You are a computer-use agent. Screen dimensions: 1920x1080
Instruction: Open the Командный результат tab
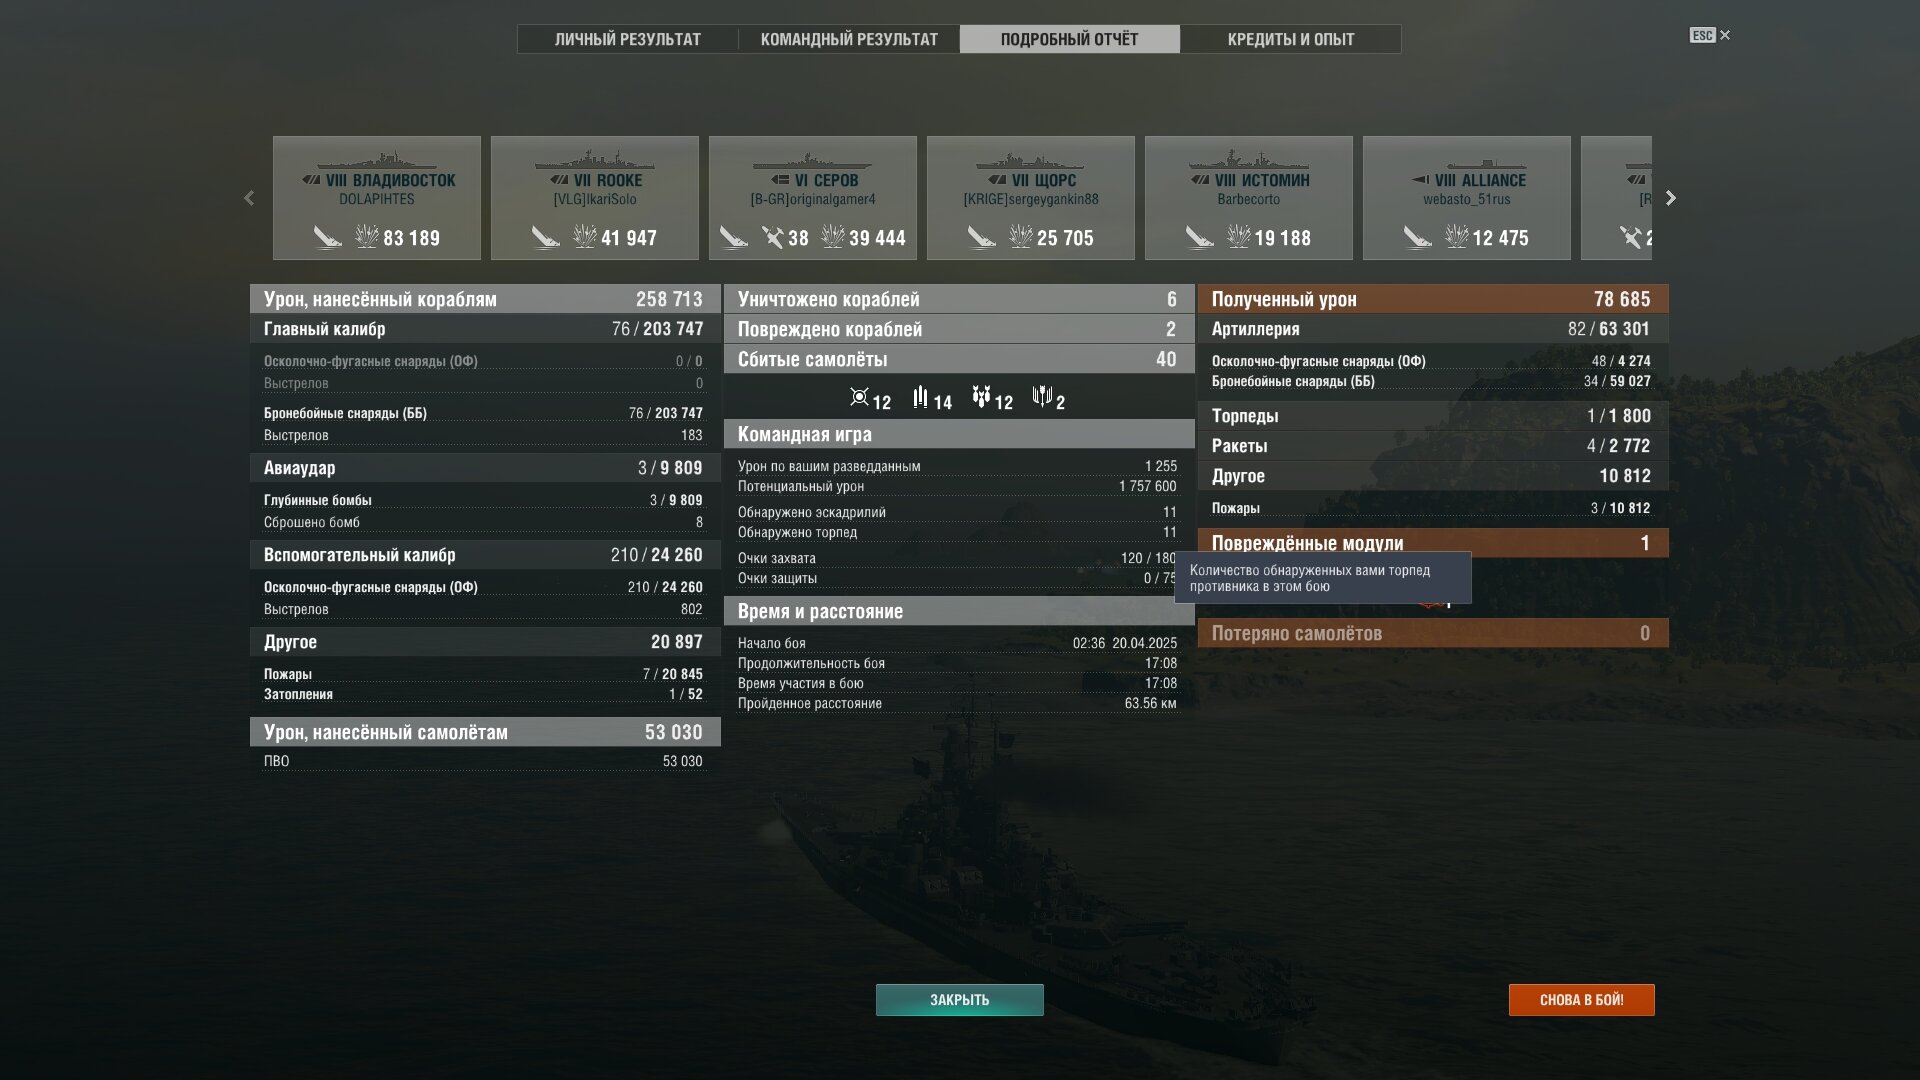coord(849,39)
